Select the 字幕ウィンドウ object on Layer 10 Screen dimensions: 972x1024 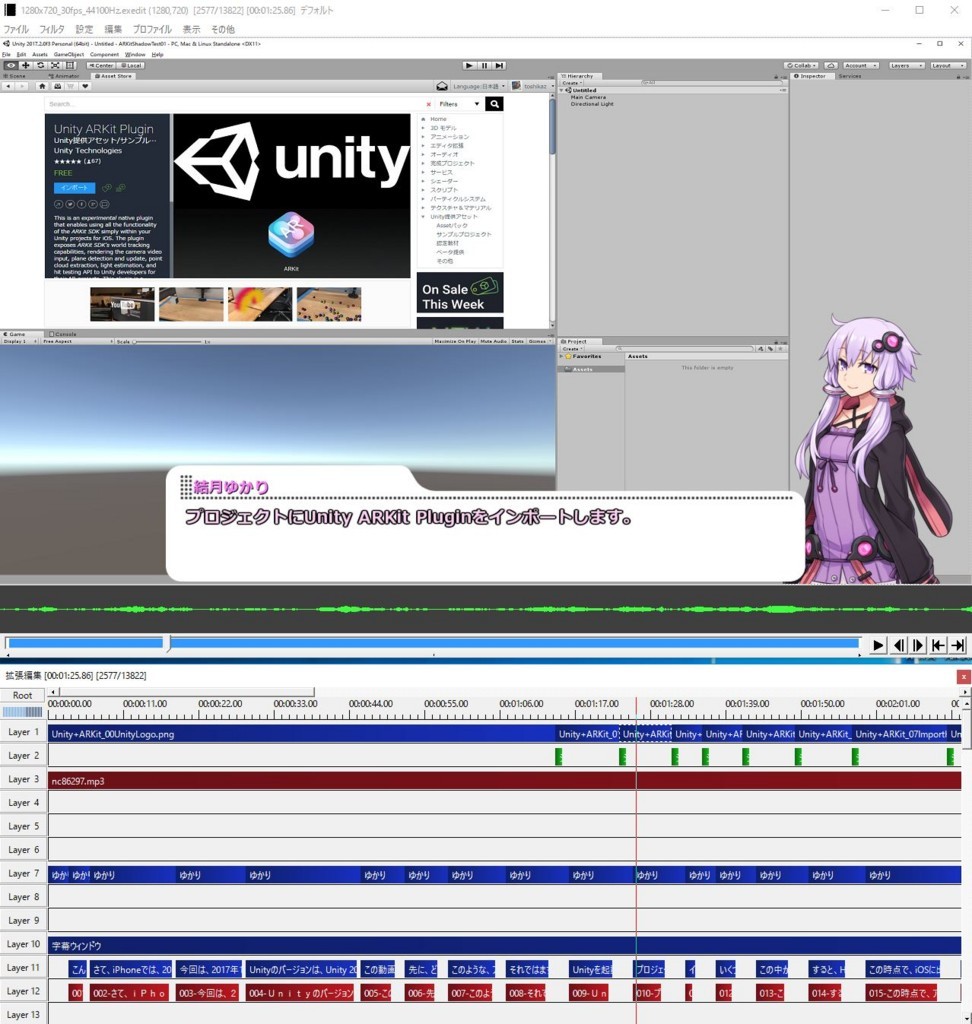504,946
